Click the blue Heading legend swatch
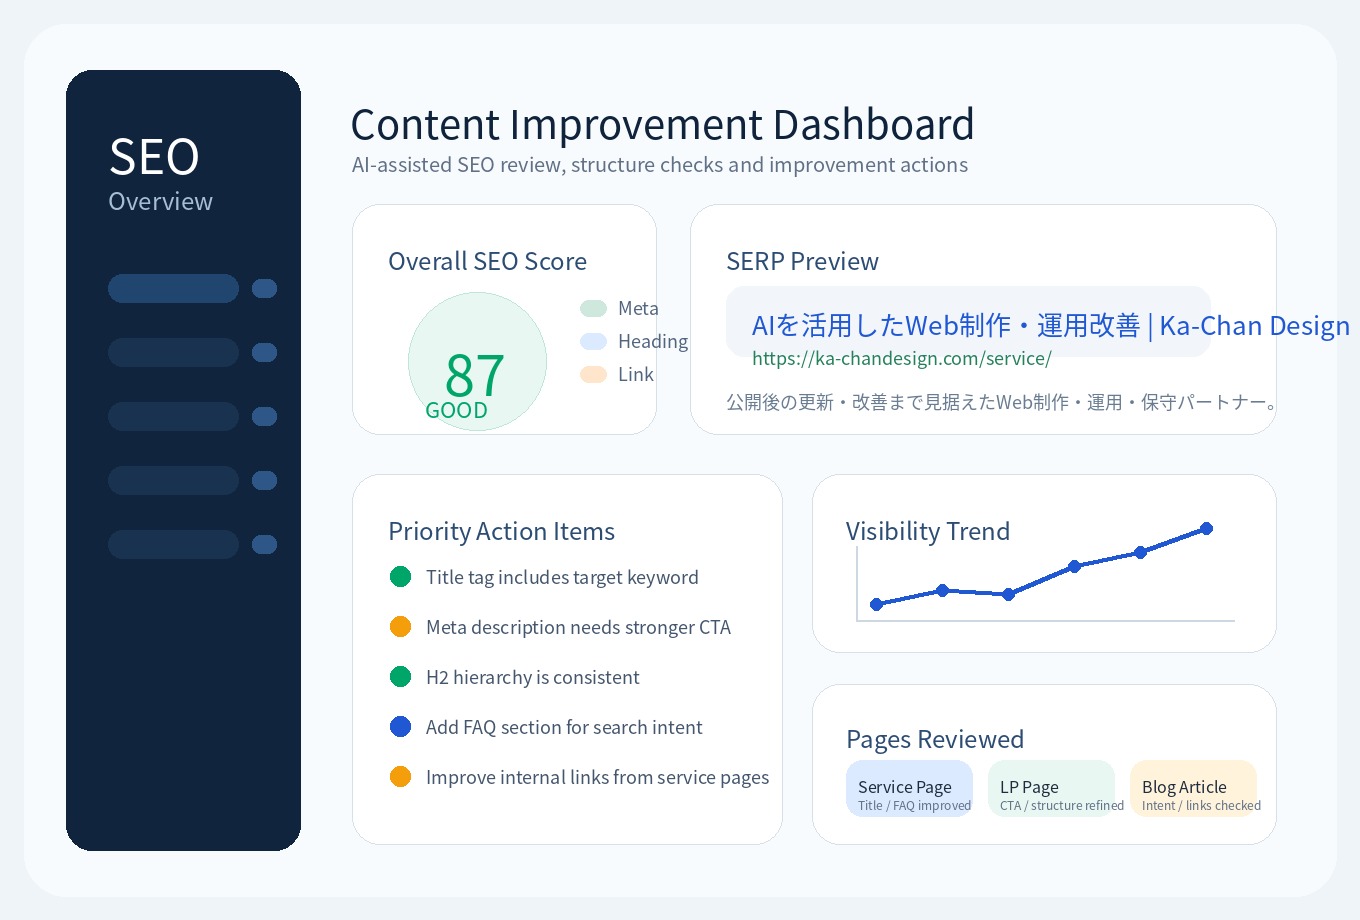 (593, 341)
